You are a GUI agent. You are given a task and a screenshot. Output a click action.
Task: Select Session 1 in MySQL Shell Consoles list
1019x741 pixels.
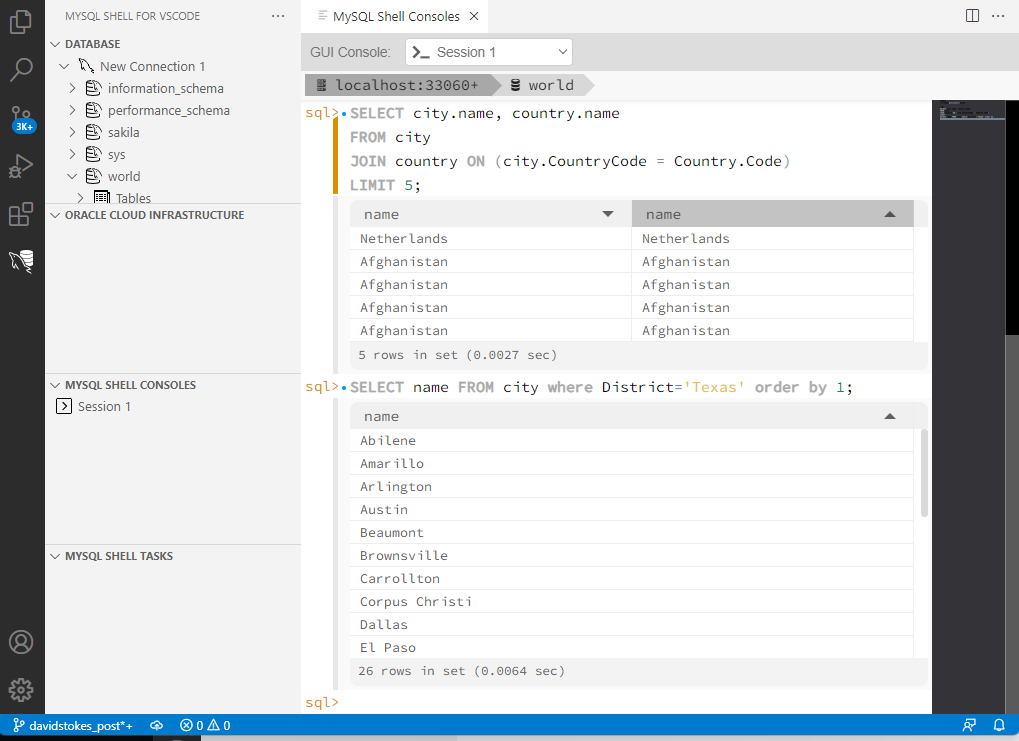click(104, 406)
